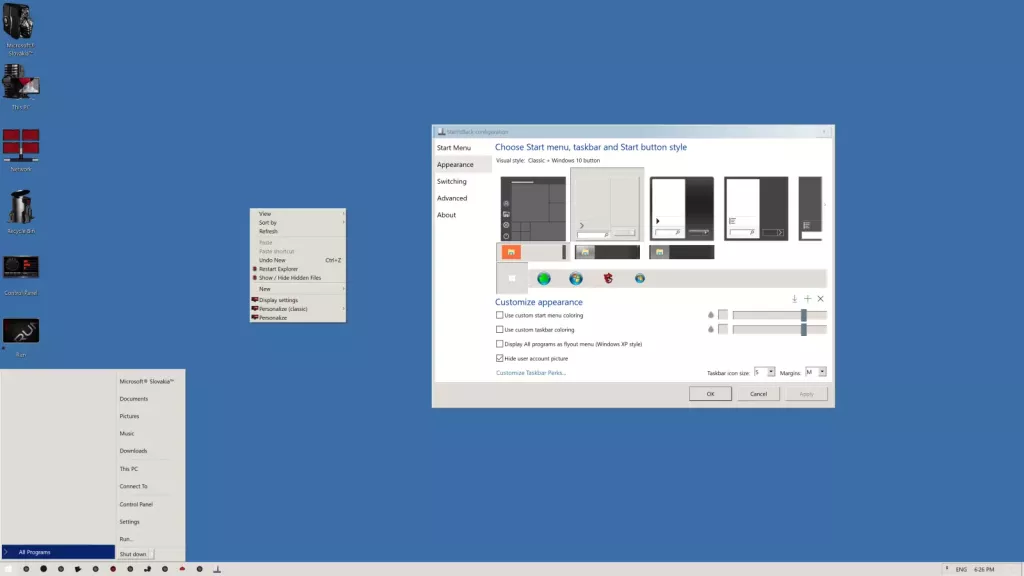Viewport: 1024px width, 576px height.
Task: Select the Windows 7 orb start button
Action: [576, 279]
